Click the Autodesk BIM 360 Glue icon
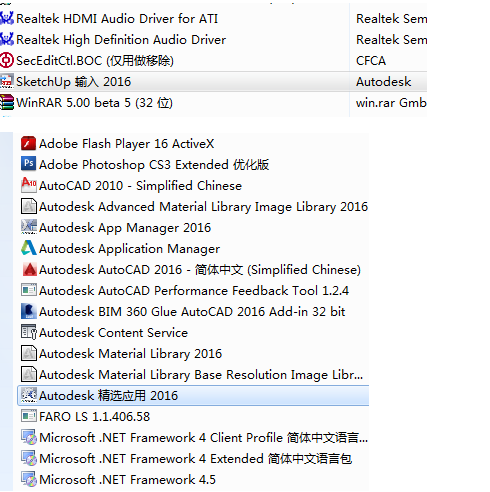490x492 pixels. pos(28,311)
